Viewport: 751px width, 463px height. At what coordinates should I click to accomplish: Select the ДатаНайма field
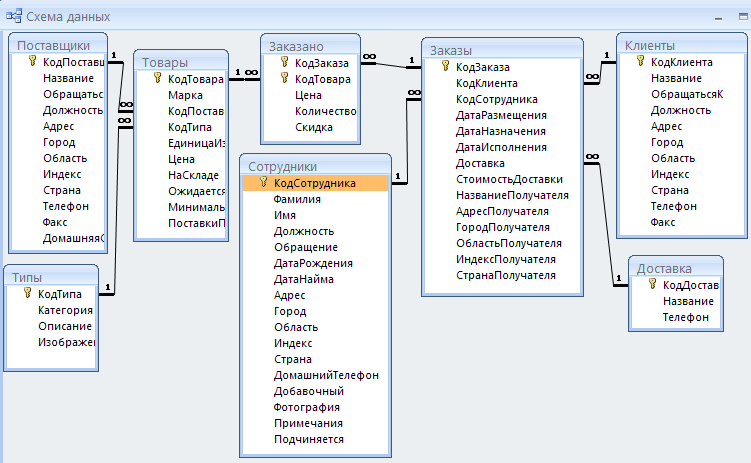click(x=304, y=279)
